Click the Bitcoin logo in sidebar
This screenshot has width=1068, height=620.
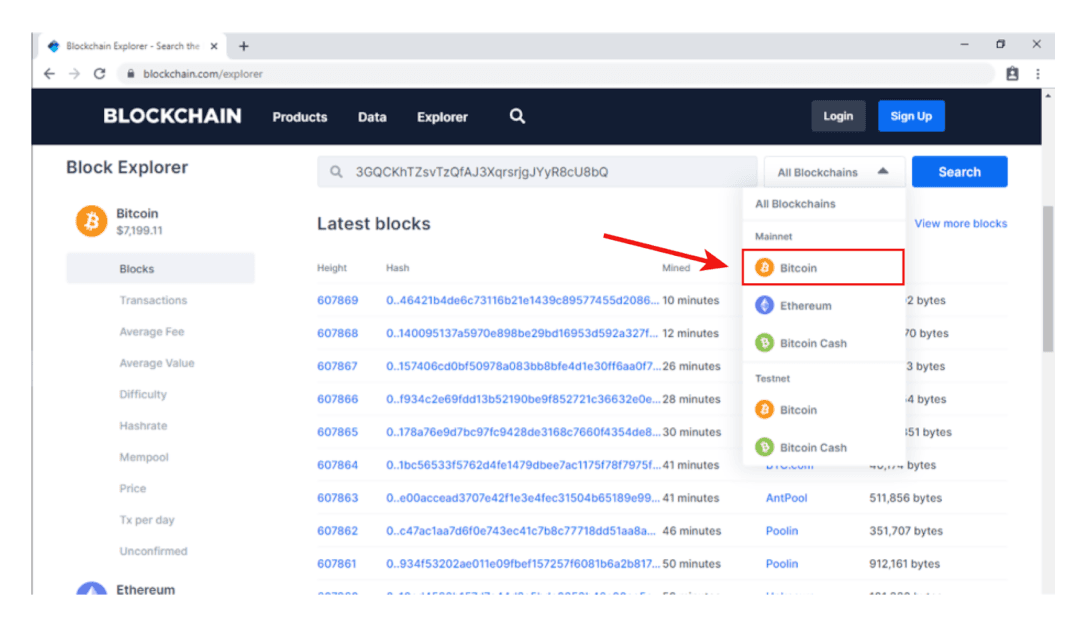91,221
